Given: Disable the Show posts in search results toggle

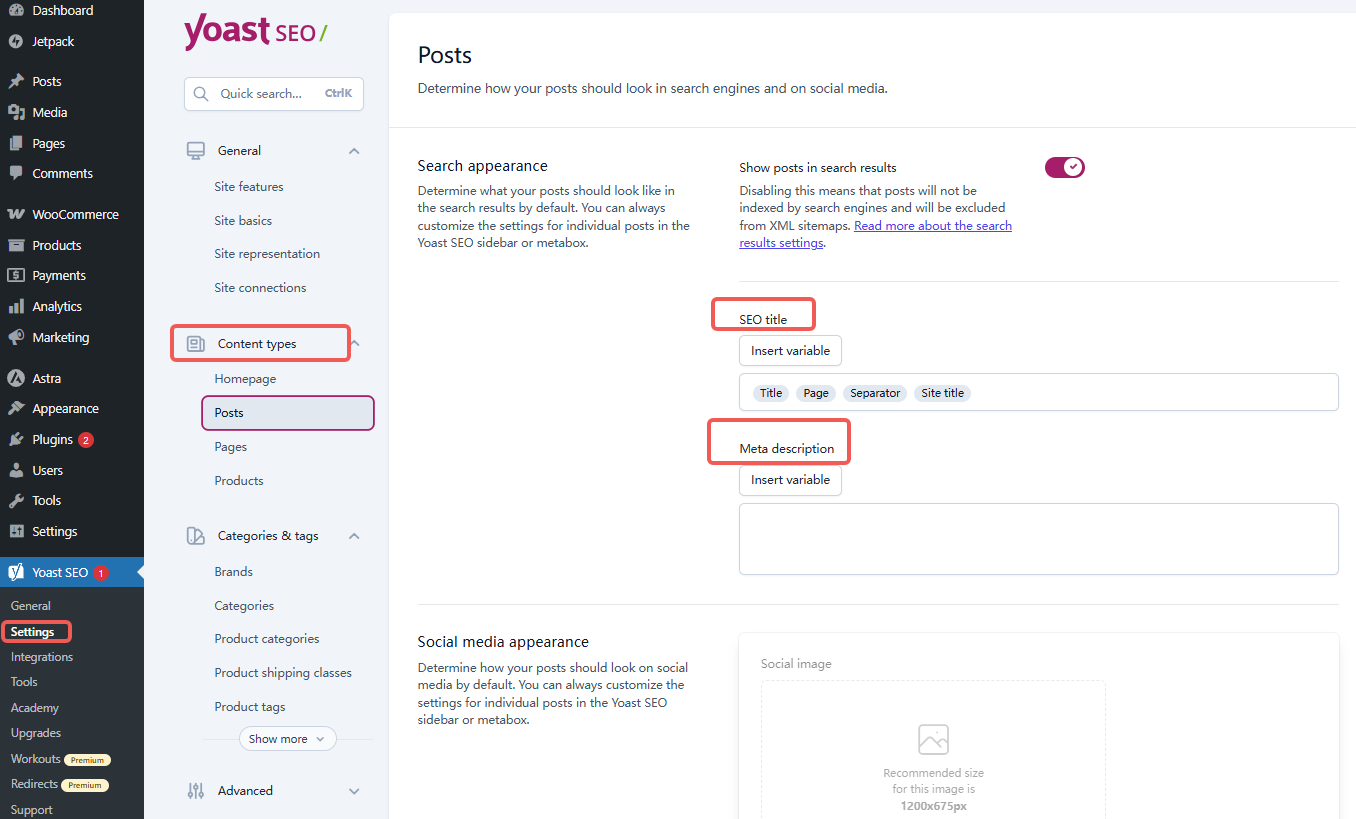Looking at the screenshot, I should (1064, 167).
